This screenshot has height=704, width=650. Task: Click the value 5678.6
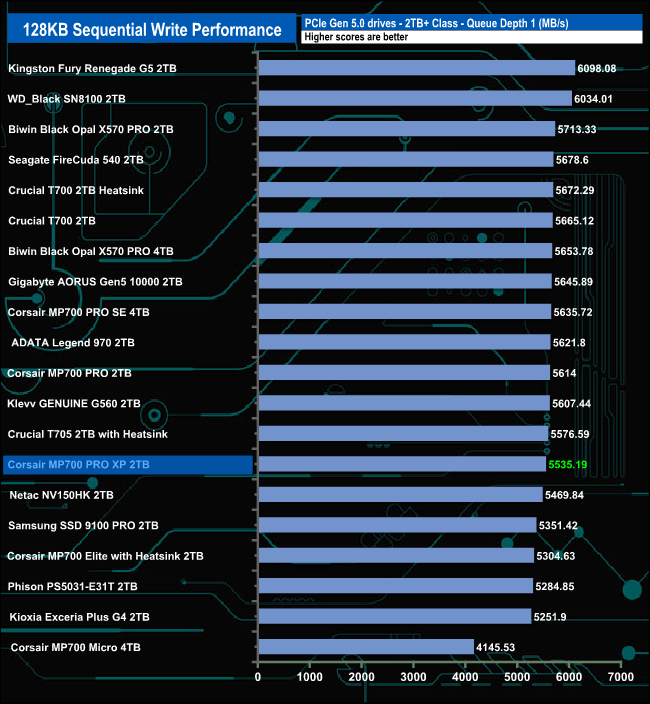[572, 160]
